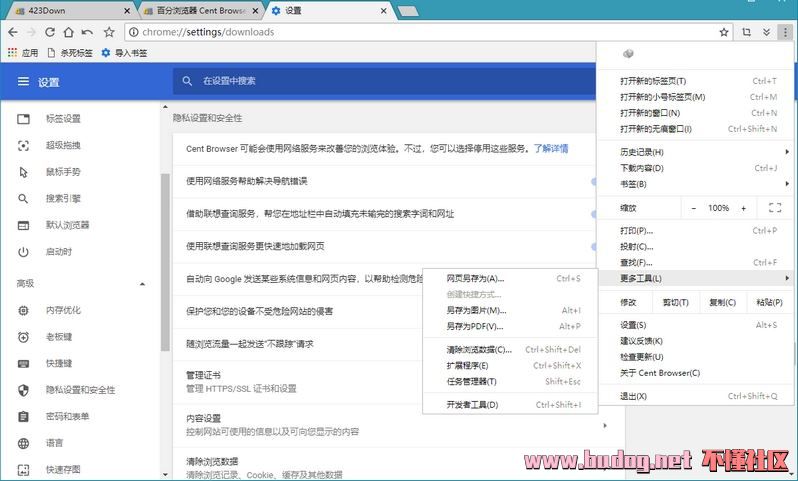Close the 设置 tab
The width and height of the screenshot is (798, 481).
pos(383,10)
